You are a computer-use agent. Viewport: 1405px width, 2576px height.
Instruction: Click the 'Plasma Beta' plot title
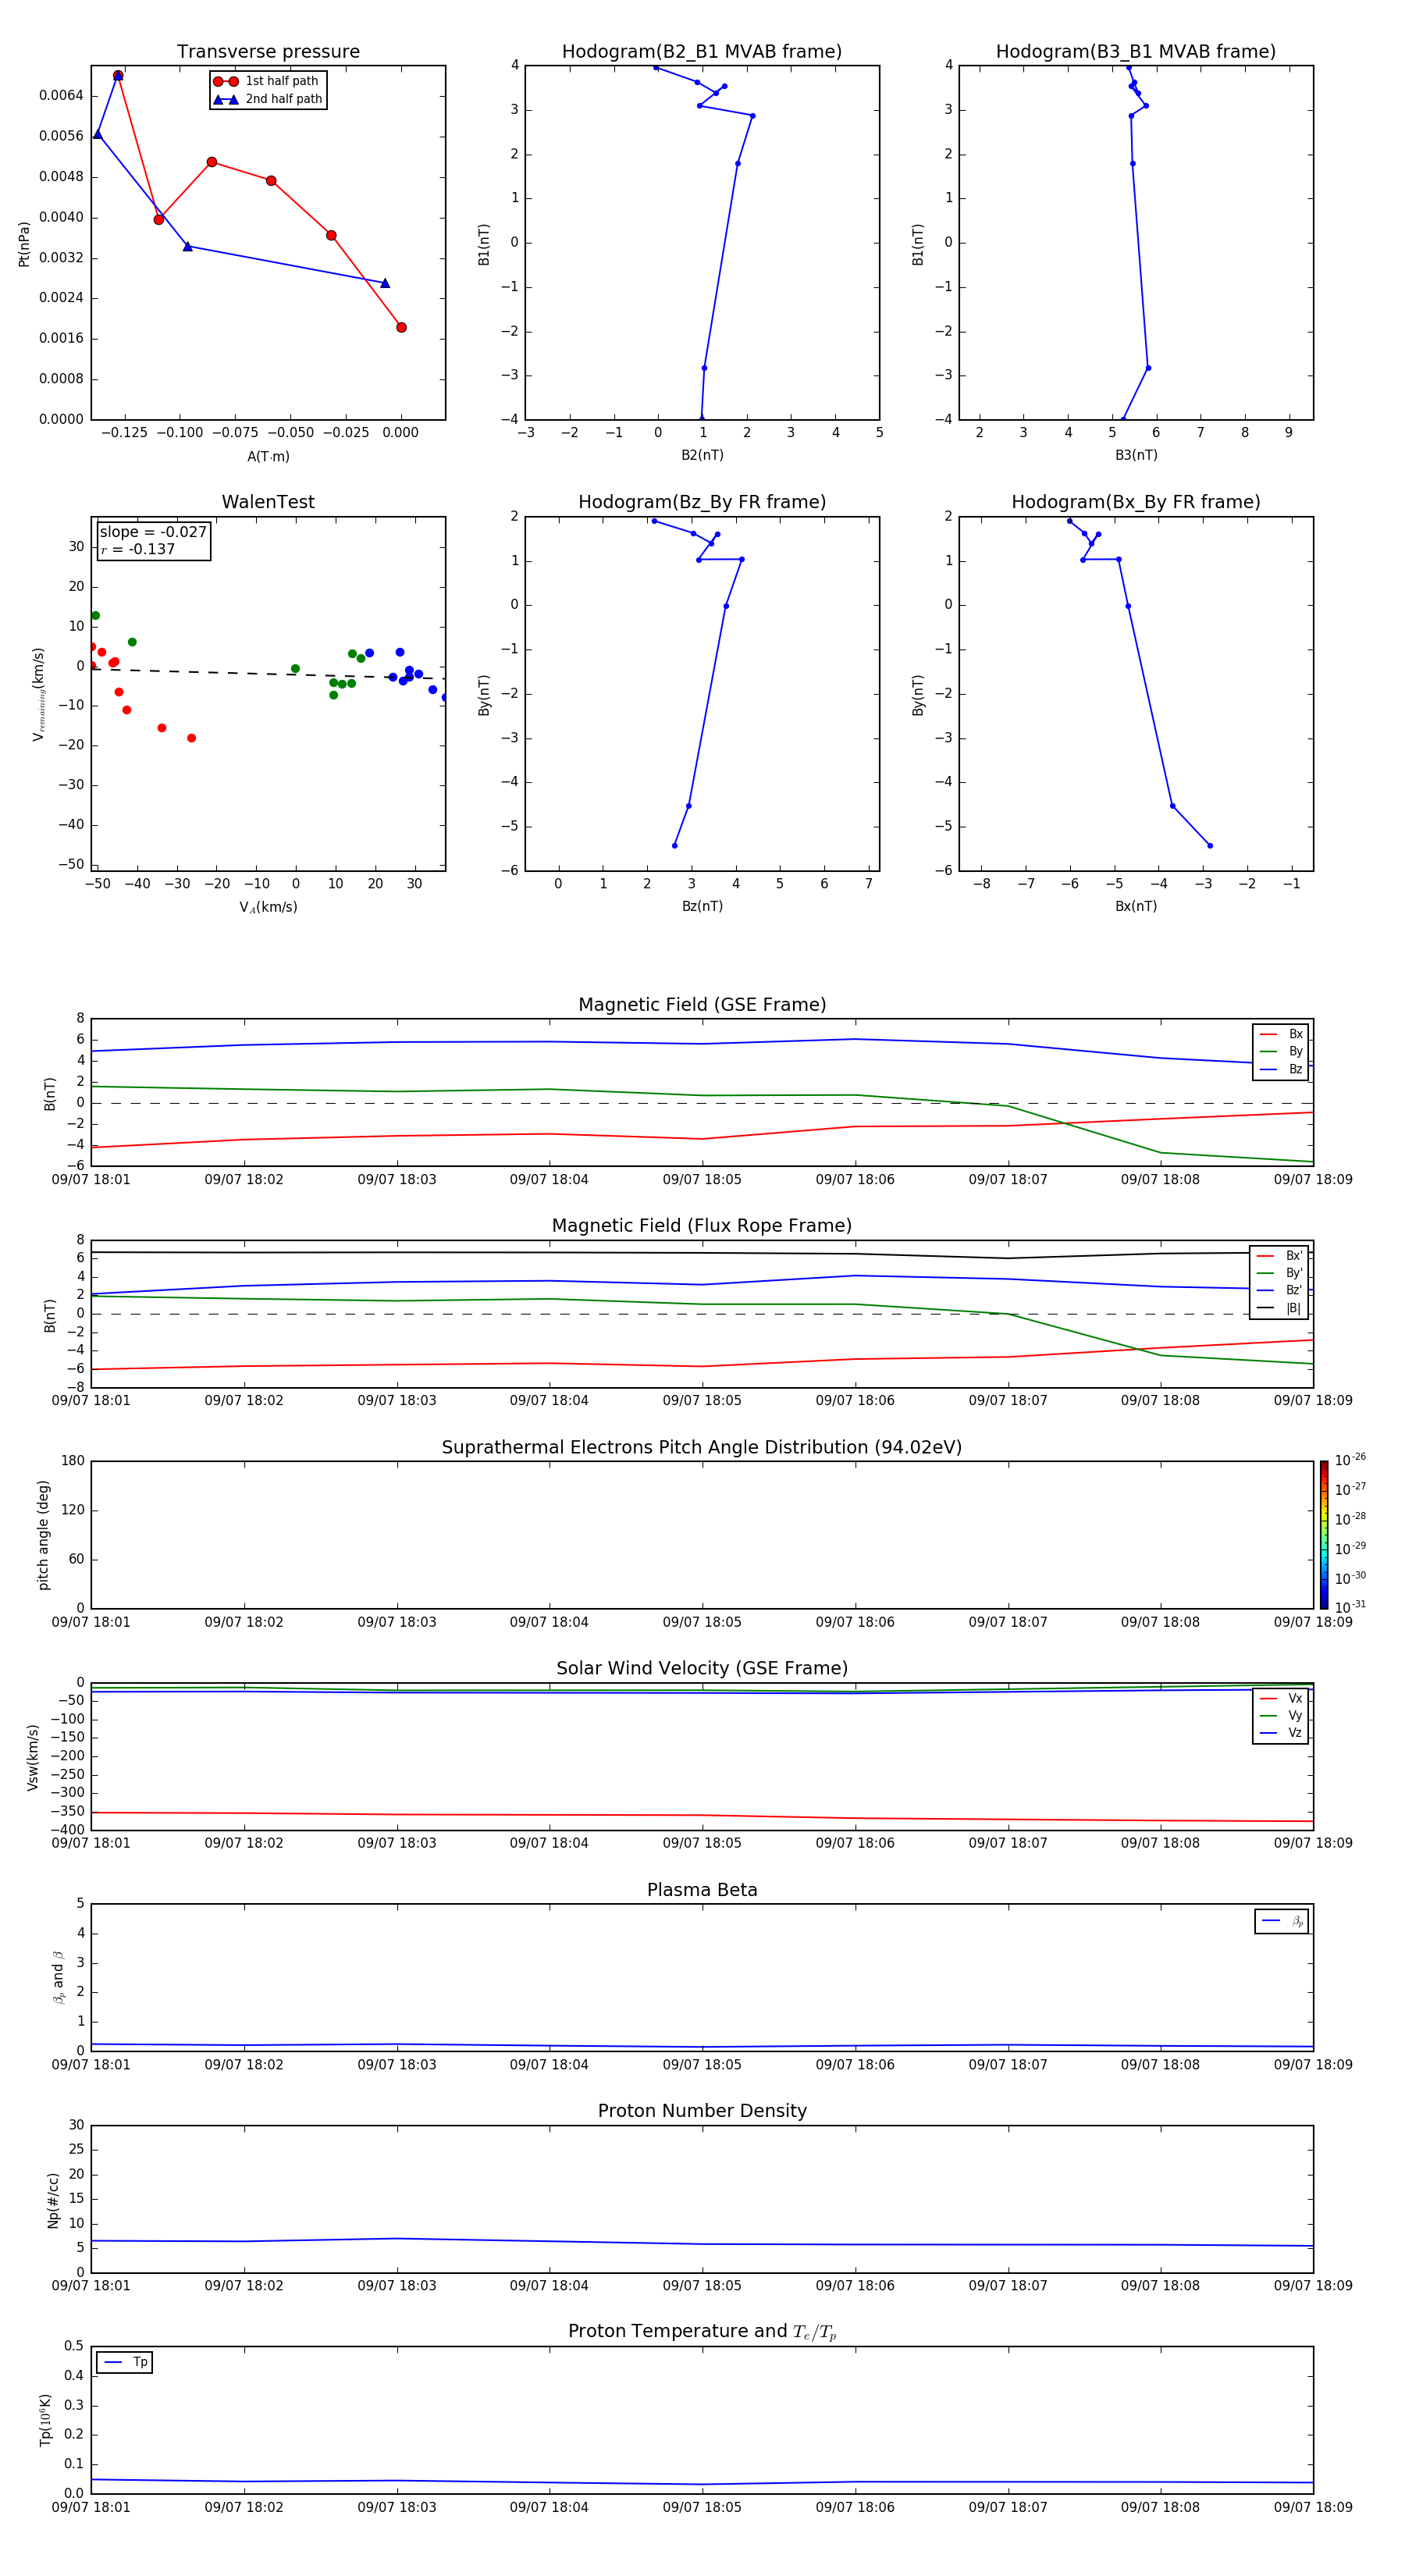click(x=702, y=1890)
